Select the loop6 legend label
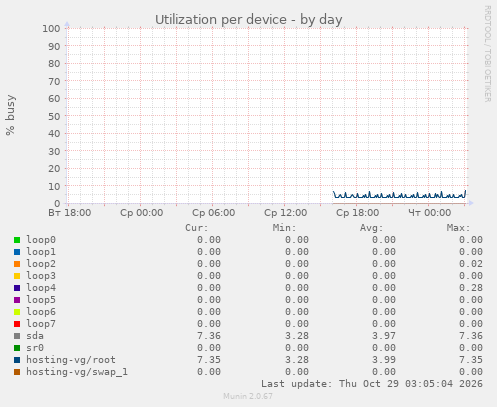Screen dimensions: 497x407 (41, 312)
